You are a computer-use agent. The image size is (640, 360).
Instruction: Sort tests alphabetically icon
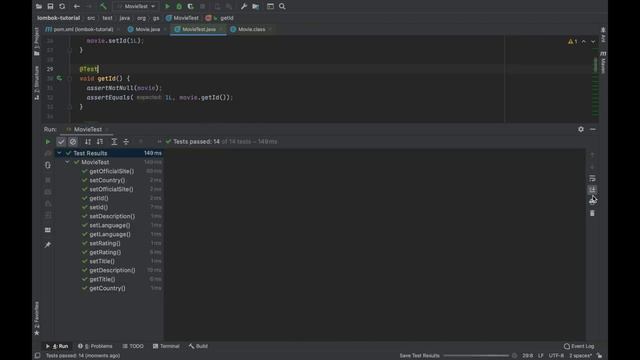coord(88,142)
